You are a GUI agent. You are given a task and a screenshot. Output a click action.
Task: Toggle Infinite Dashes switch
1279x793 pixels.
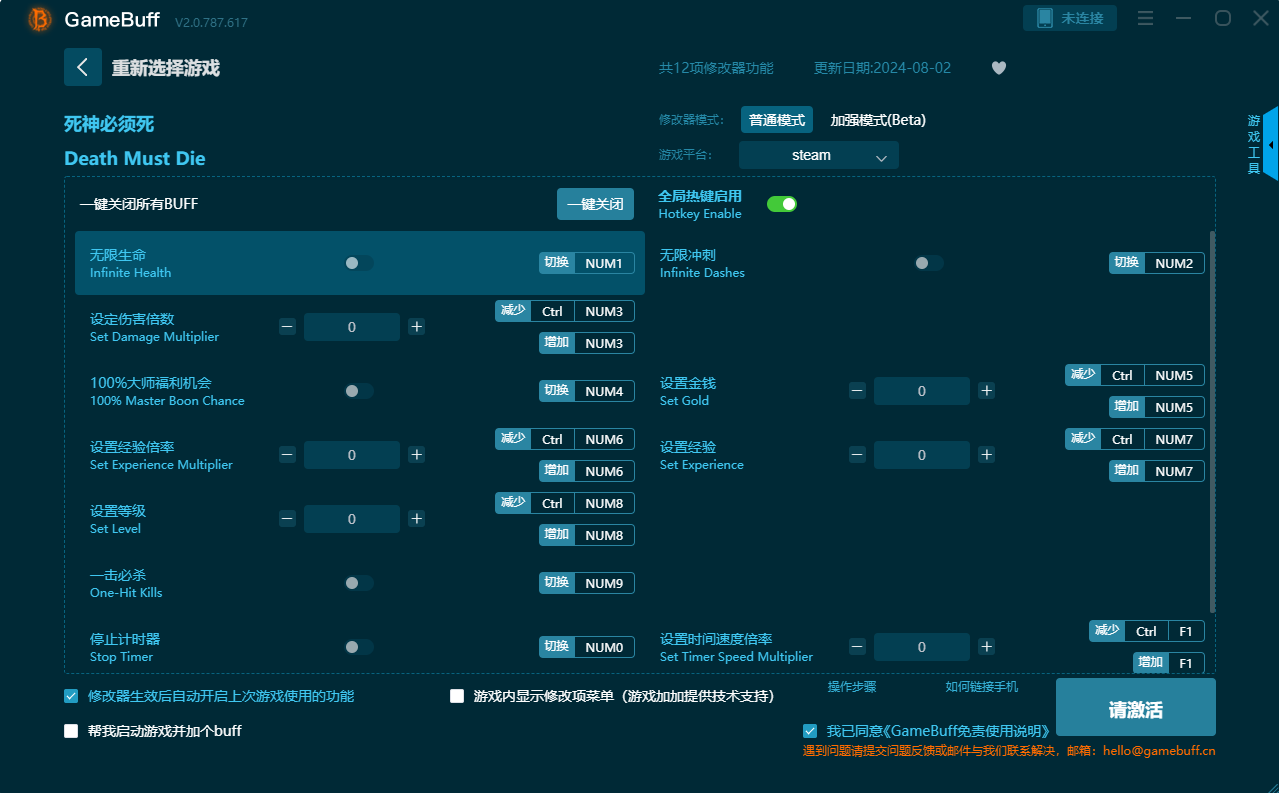click(929, 263)
